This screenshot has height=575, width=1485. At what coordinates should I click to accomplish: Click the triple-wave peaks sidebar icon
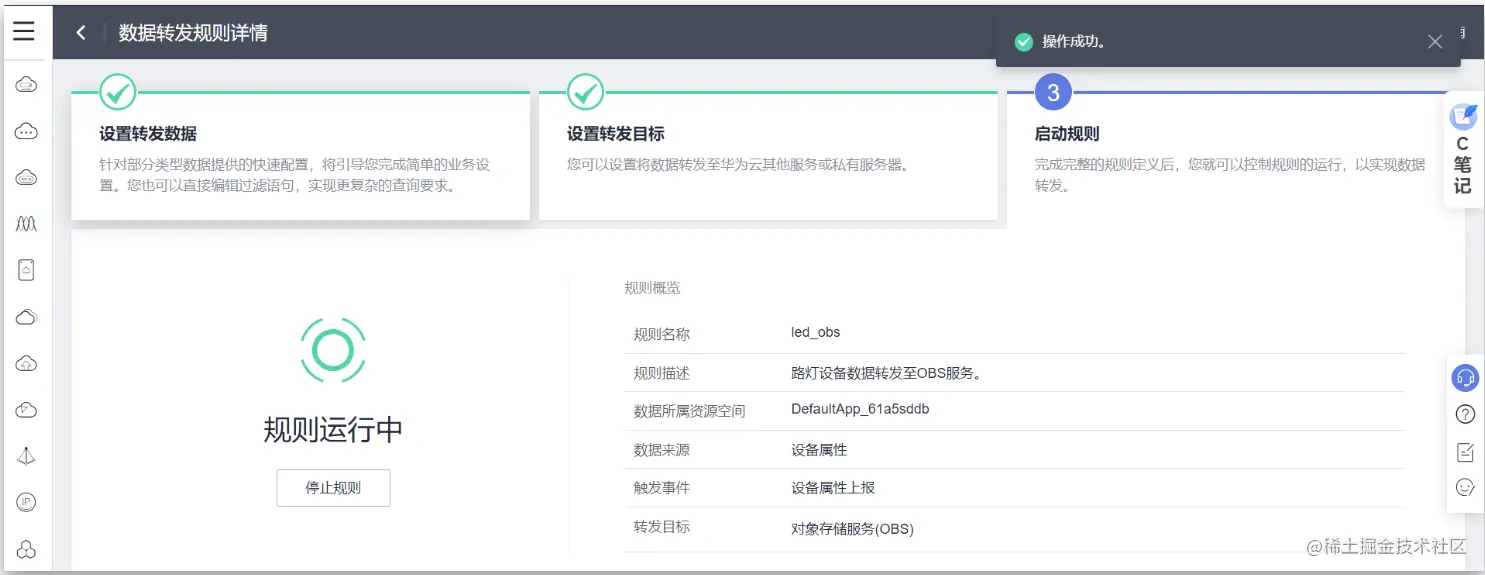click(x=26, y=224)
